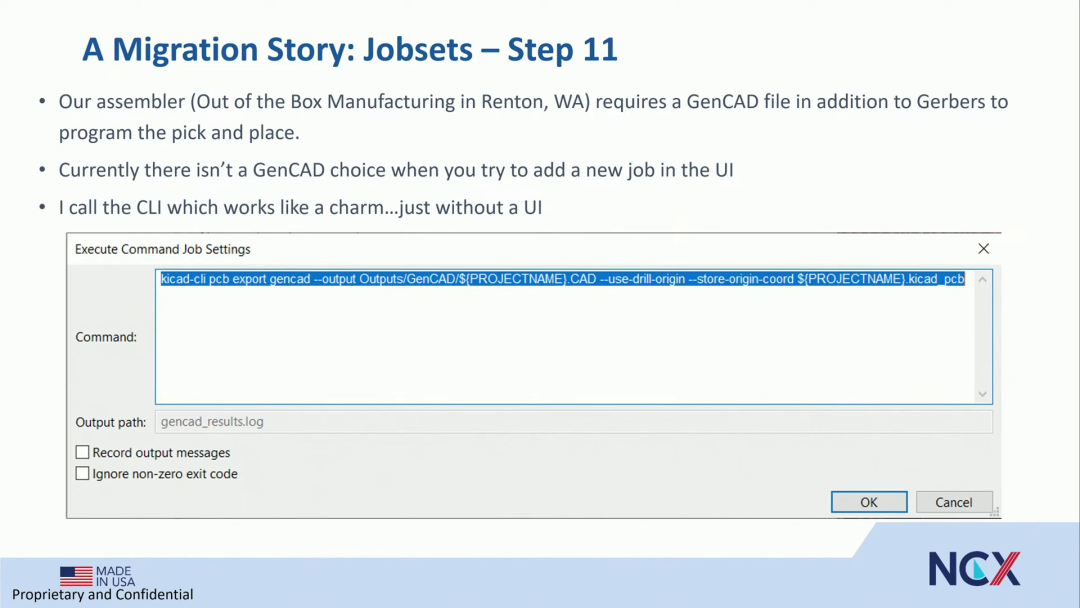The height and width of the screenshot is (608, 1080).
Task: Enable the Record output messages checkbox
Action: point(82,452)
